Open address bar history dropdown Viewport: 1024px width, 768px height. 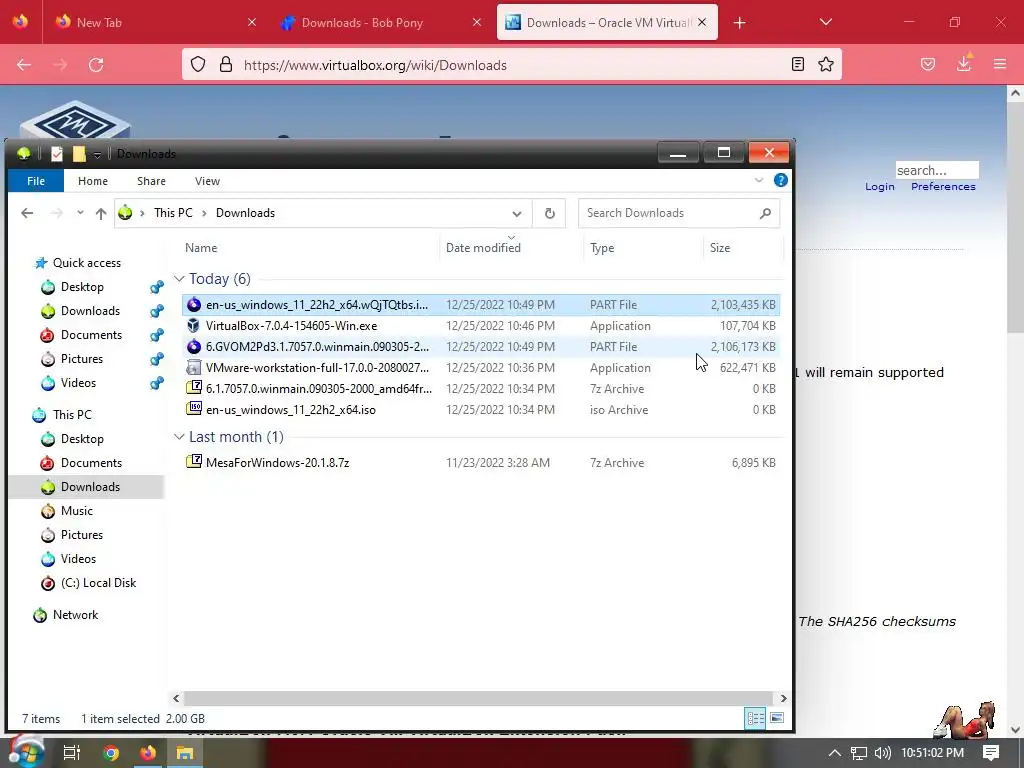tap(517, 214)
